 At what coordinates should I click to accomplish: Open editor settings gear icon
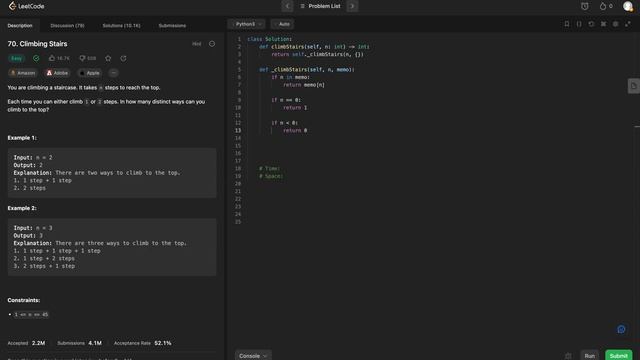[616, 24]
